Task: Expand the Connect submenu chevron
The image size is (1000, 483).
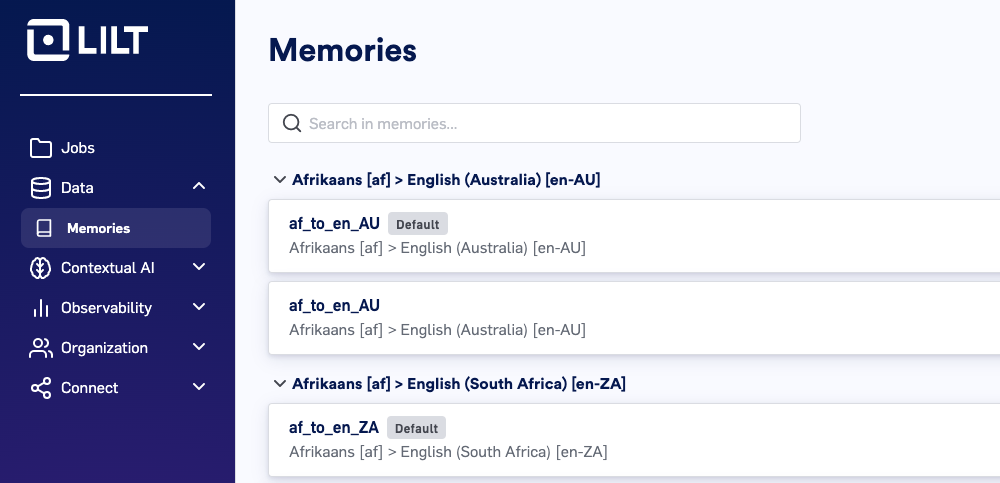Action: (199, 387)
